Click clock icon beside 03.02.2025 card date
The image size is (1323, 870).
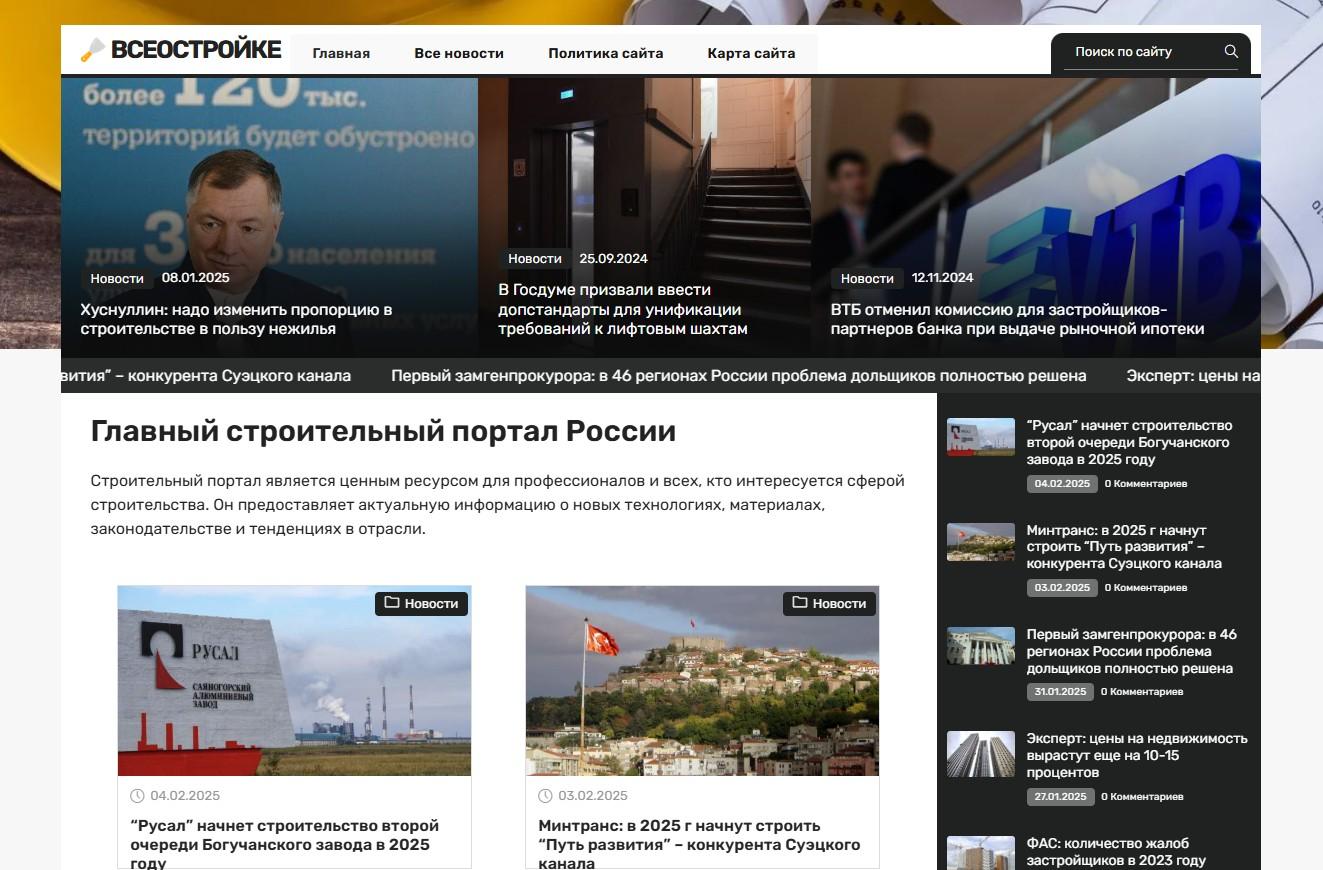point(545,796)
